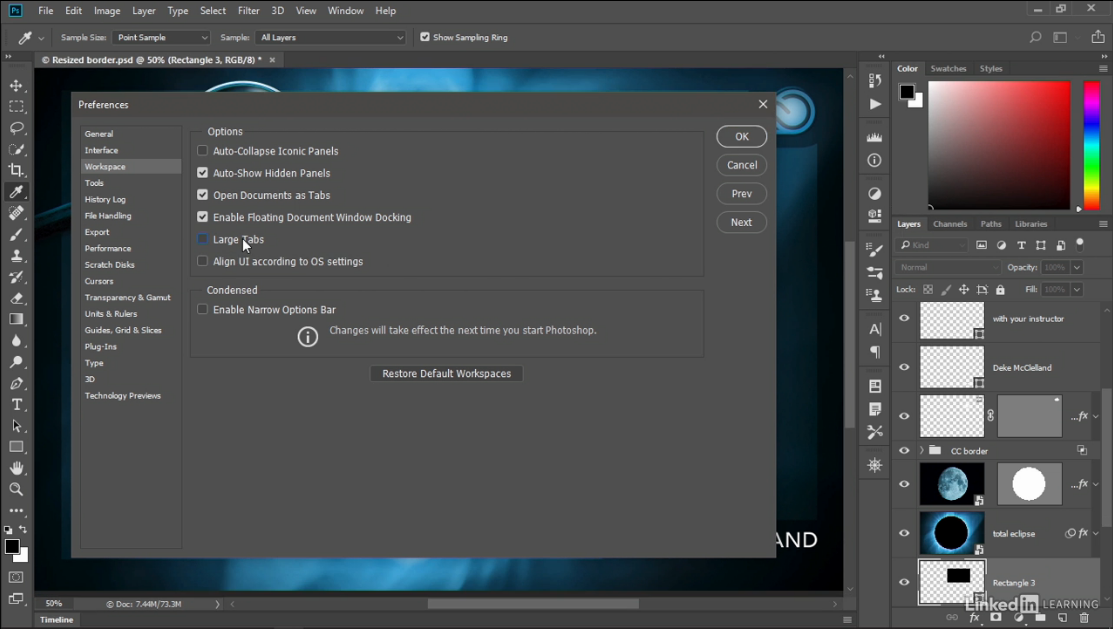Select the Eyedropper tool in the toolbox

click(x=16, y=192)
